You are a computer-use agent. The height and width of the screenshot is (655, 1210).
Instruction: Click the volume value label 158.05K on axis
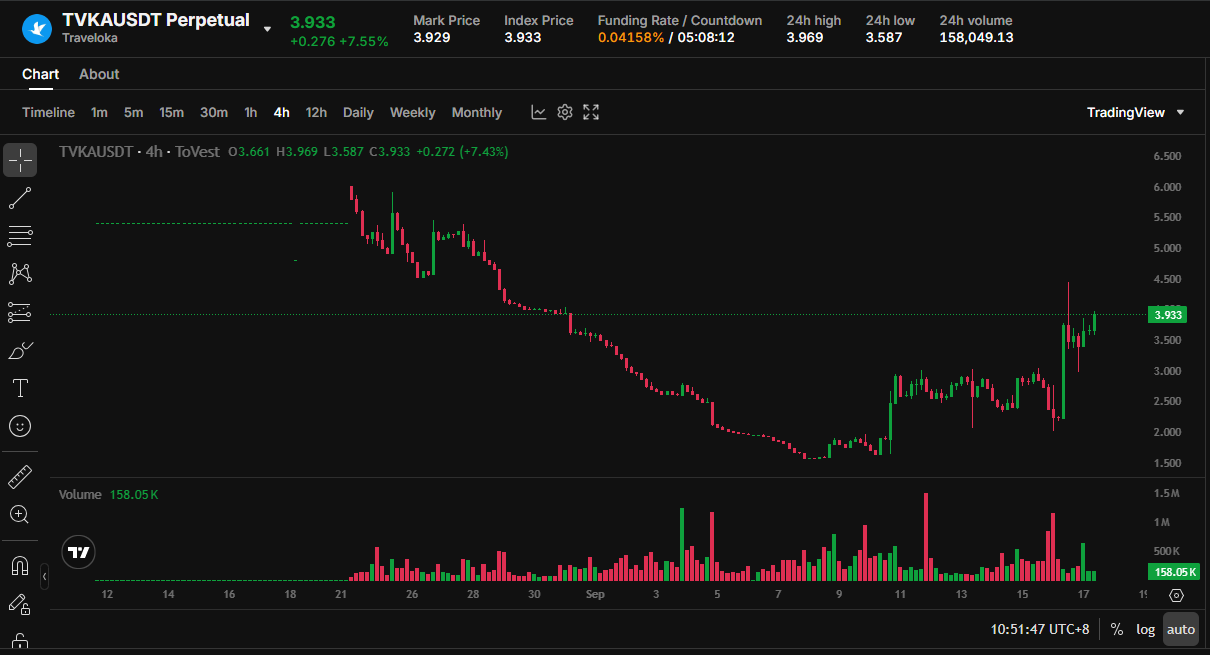[1173, 572]
